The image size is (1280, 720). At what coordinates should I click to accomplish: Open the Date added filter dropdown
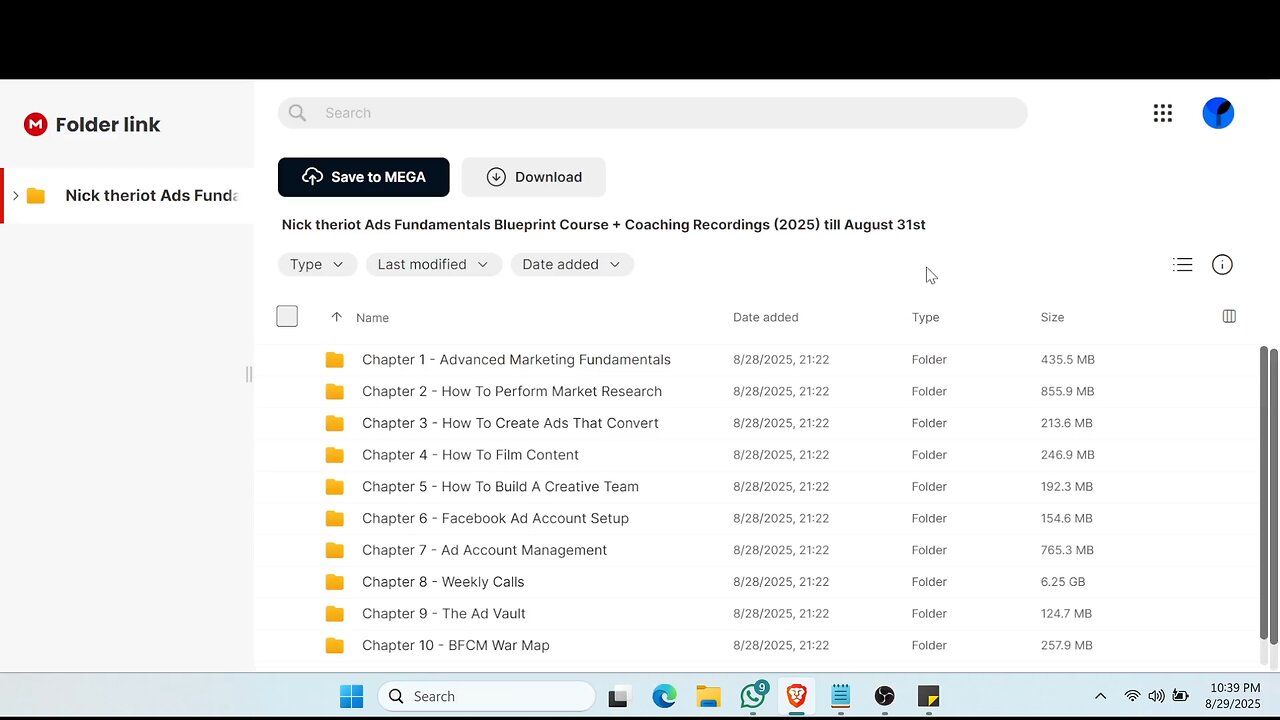[x=572, y=264]
